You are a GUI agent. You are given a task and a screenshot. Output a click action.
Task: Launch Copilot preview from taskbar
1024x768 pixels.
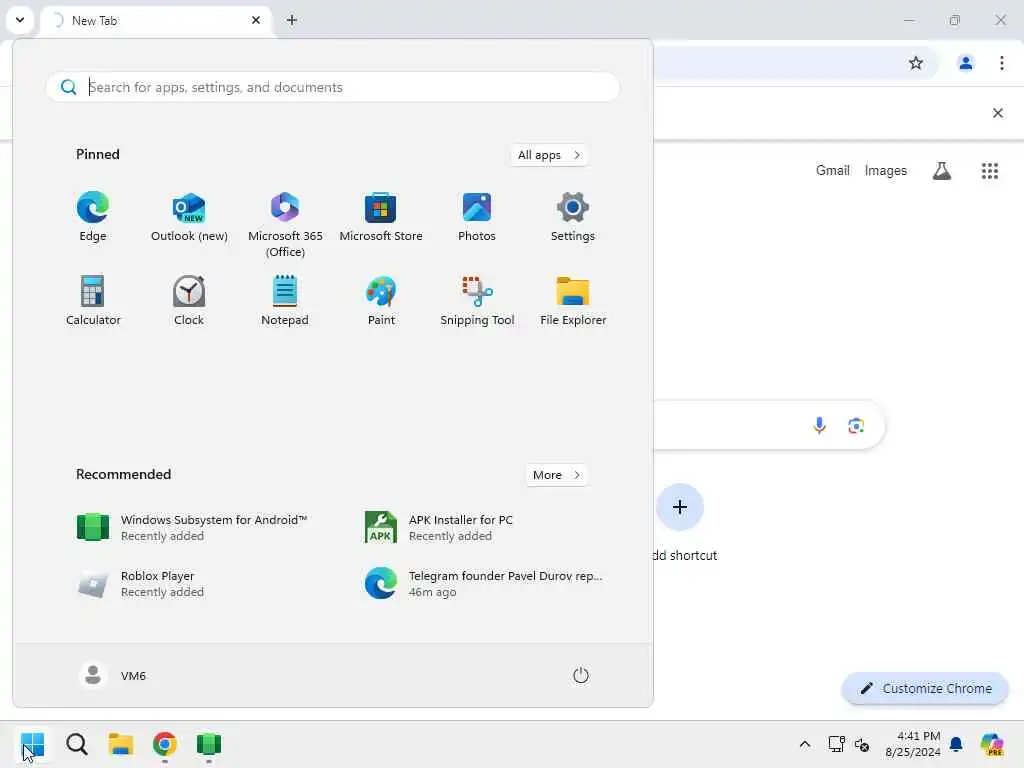point(992,744)
